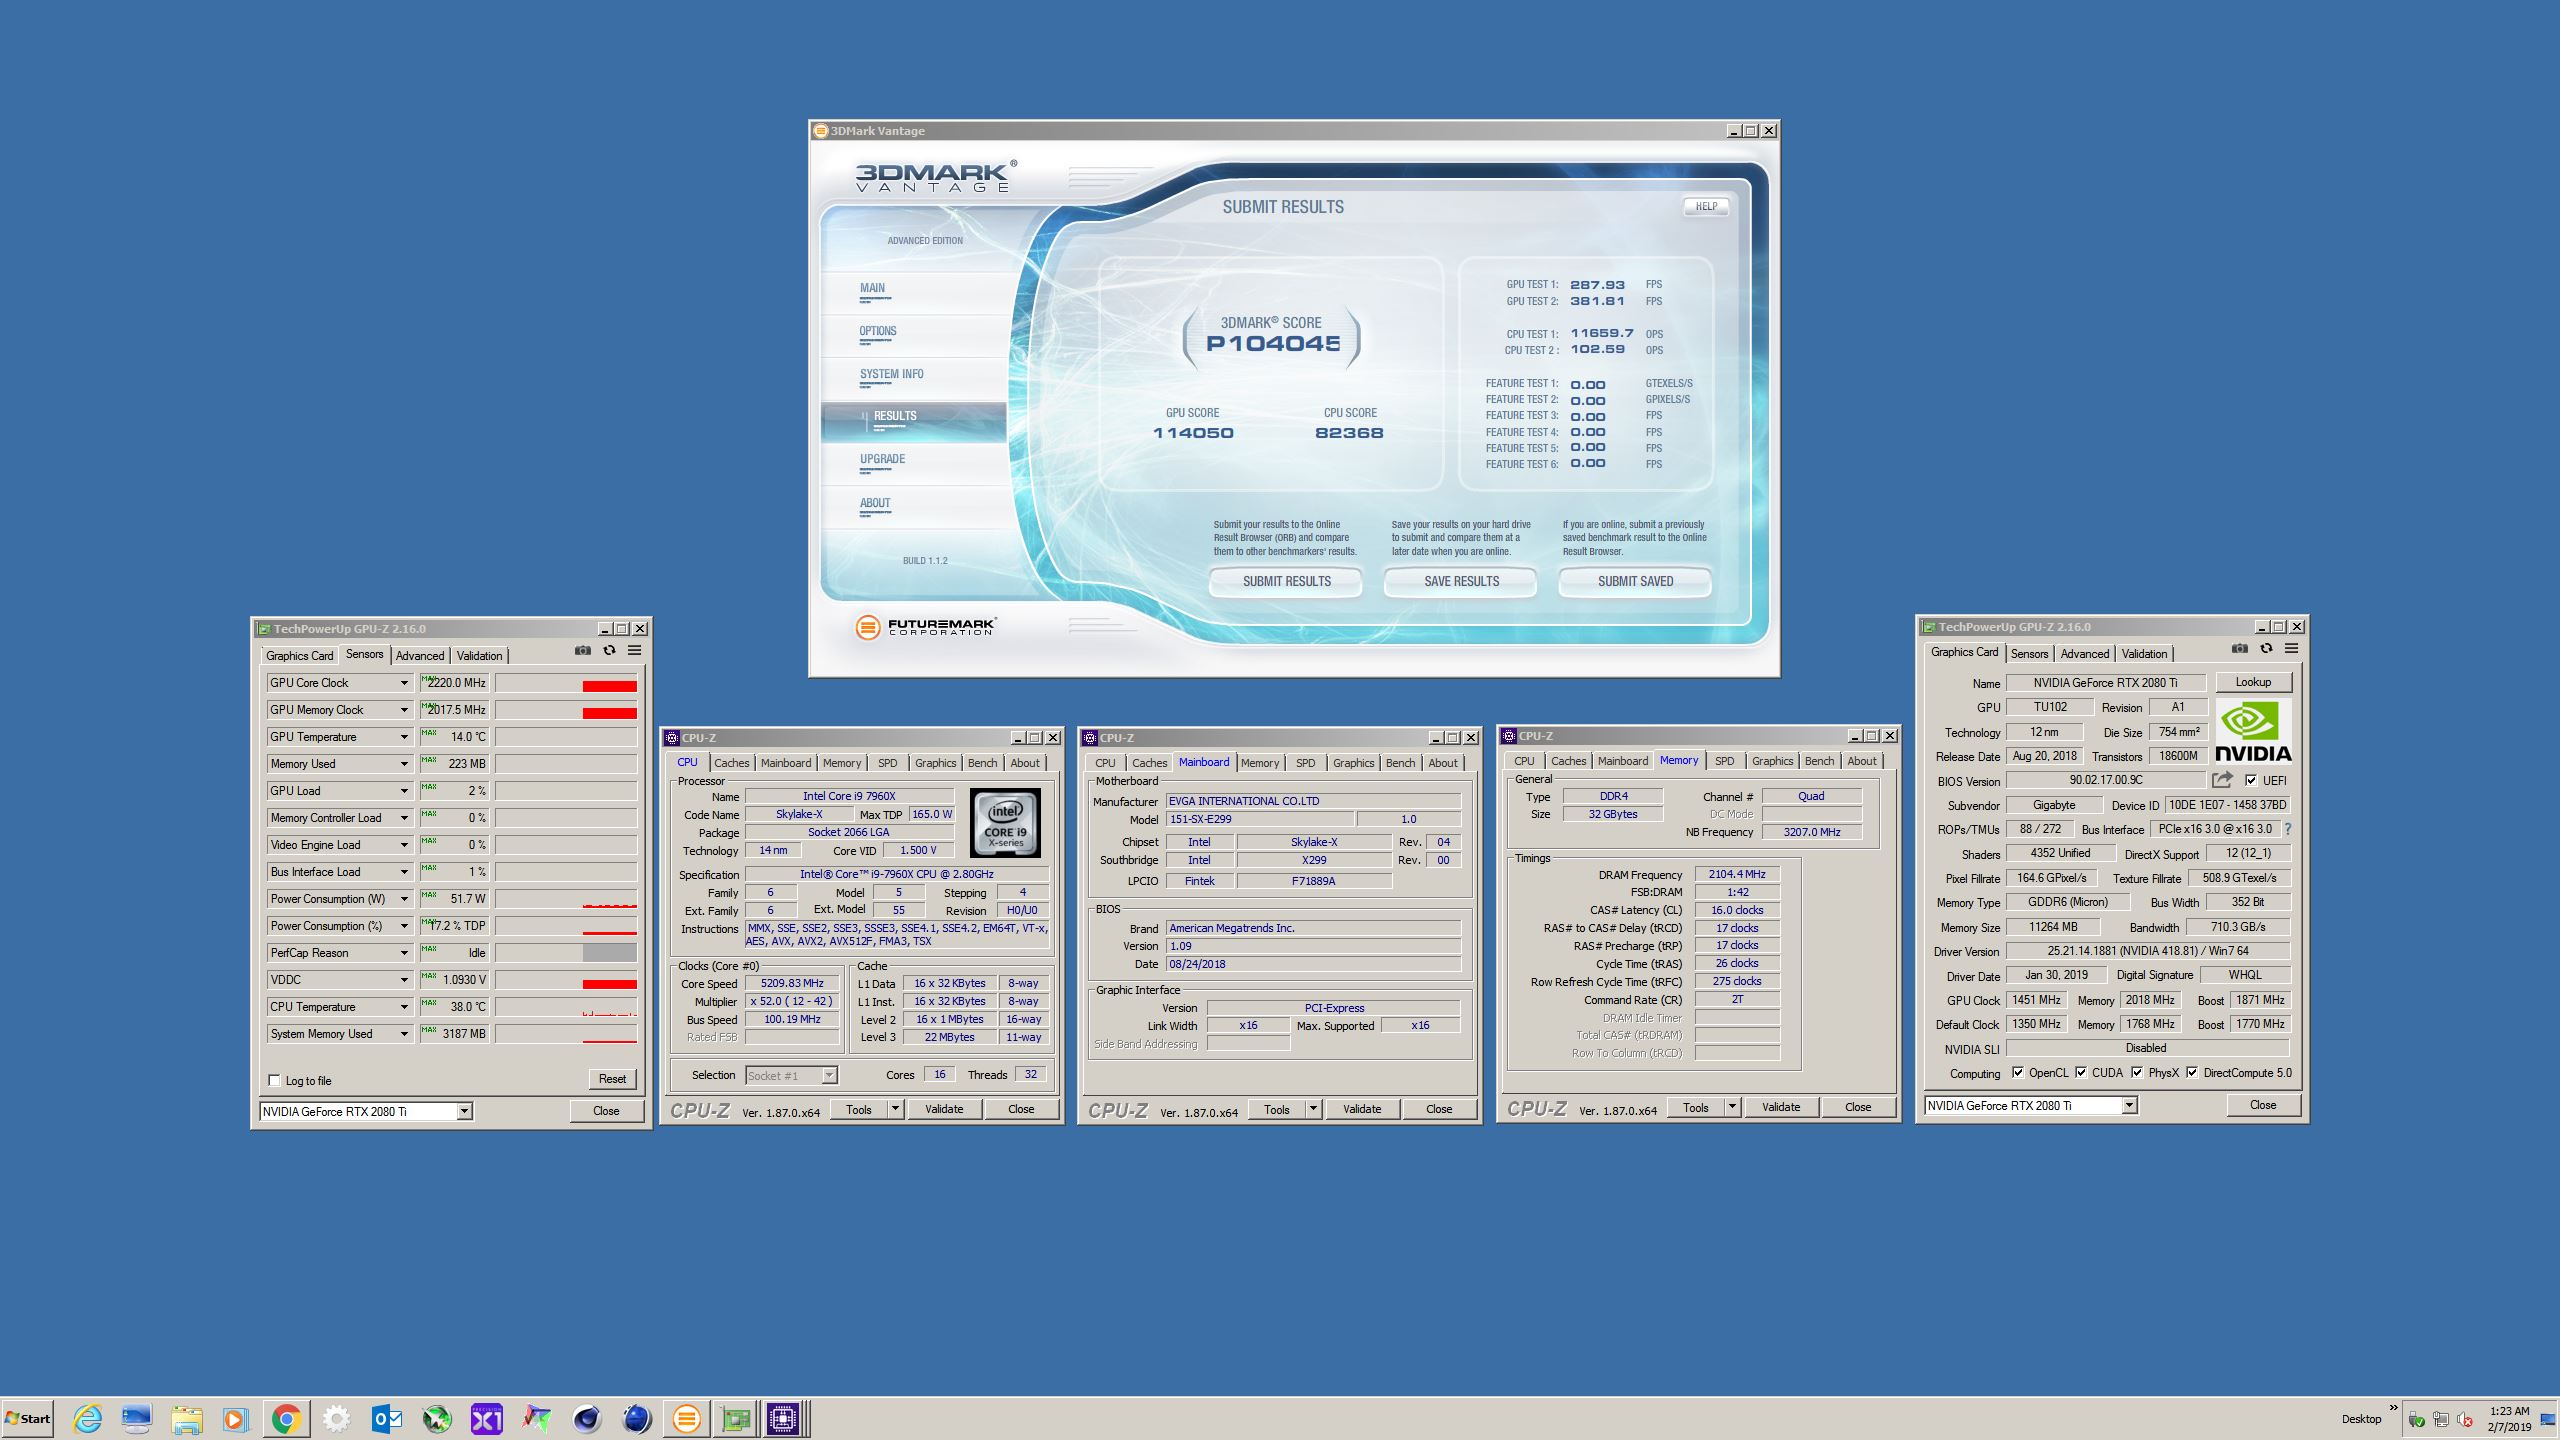Enable the Log to file checkbox
Image resolution: width=2560 pixels, height=1440 pixels.
(275, 1080)
